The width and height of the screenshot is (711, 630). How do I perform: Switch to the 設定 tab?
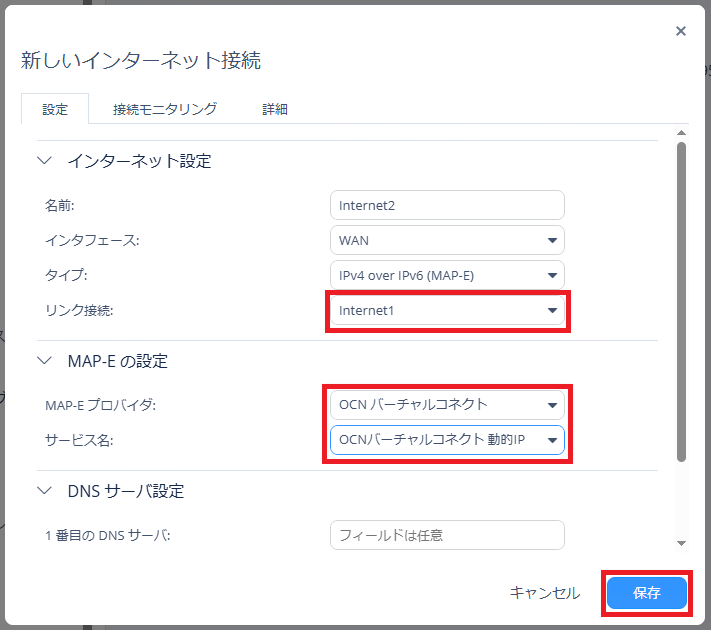pyautogui.click(x=55, y=109)
